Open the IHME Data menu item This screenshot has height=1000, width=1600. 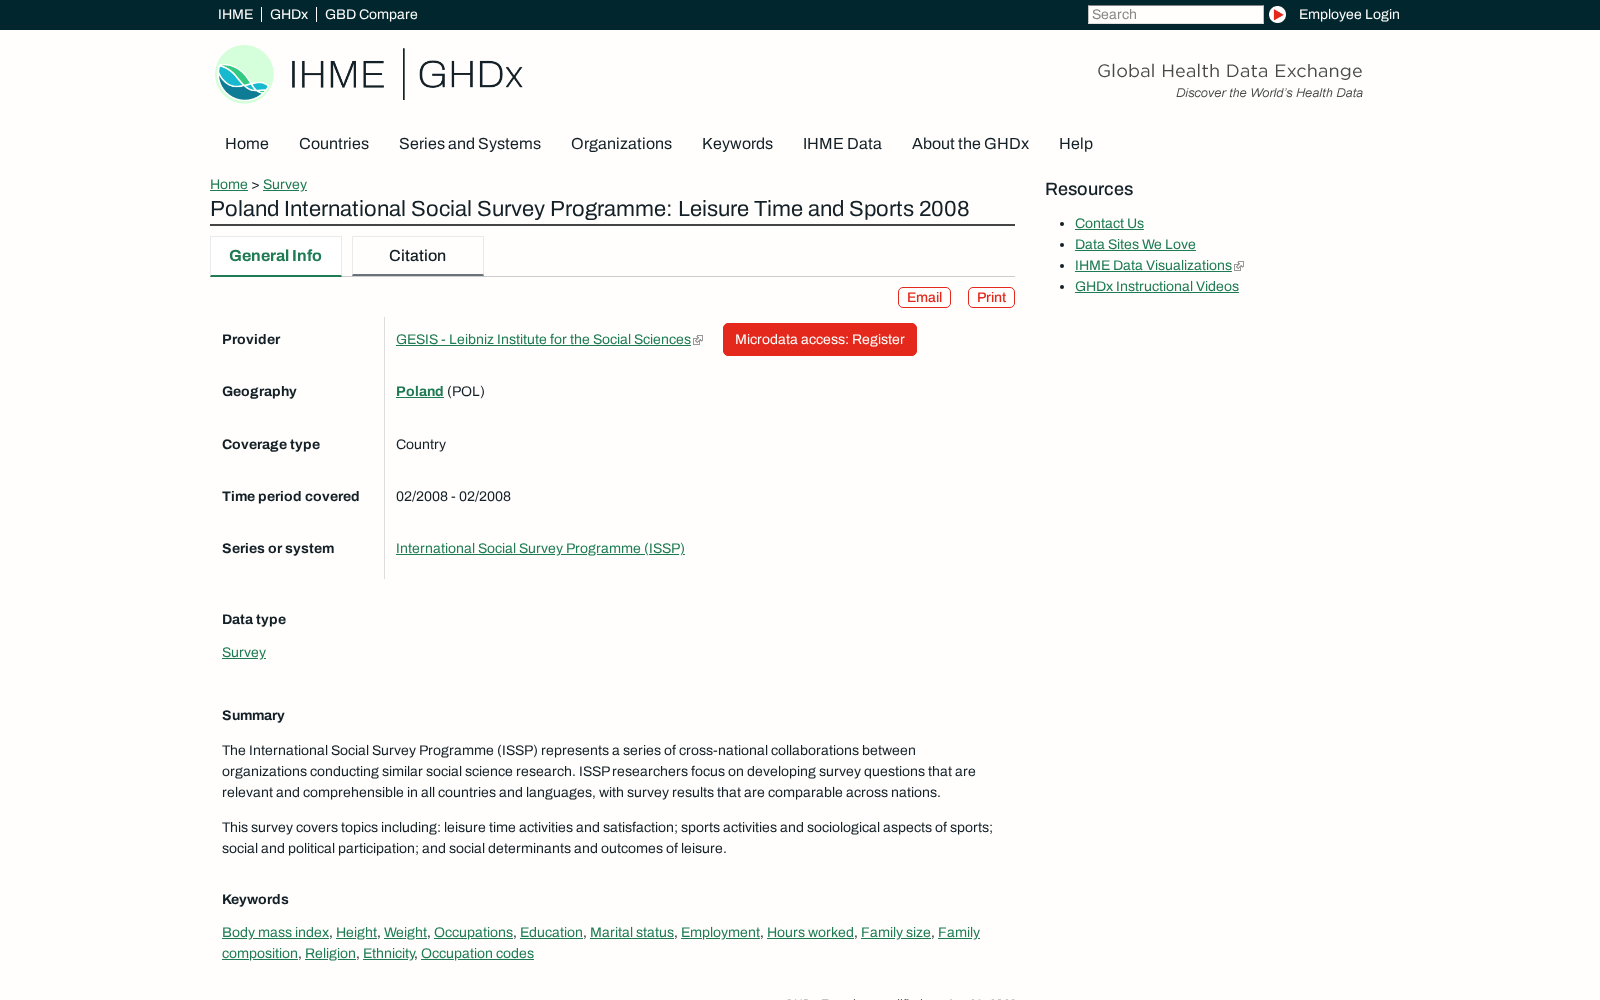pyautogui.click(x=842, y=144)
